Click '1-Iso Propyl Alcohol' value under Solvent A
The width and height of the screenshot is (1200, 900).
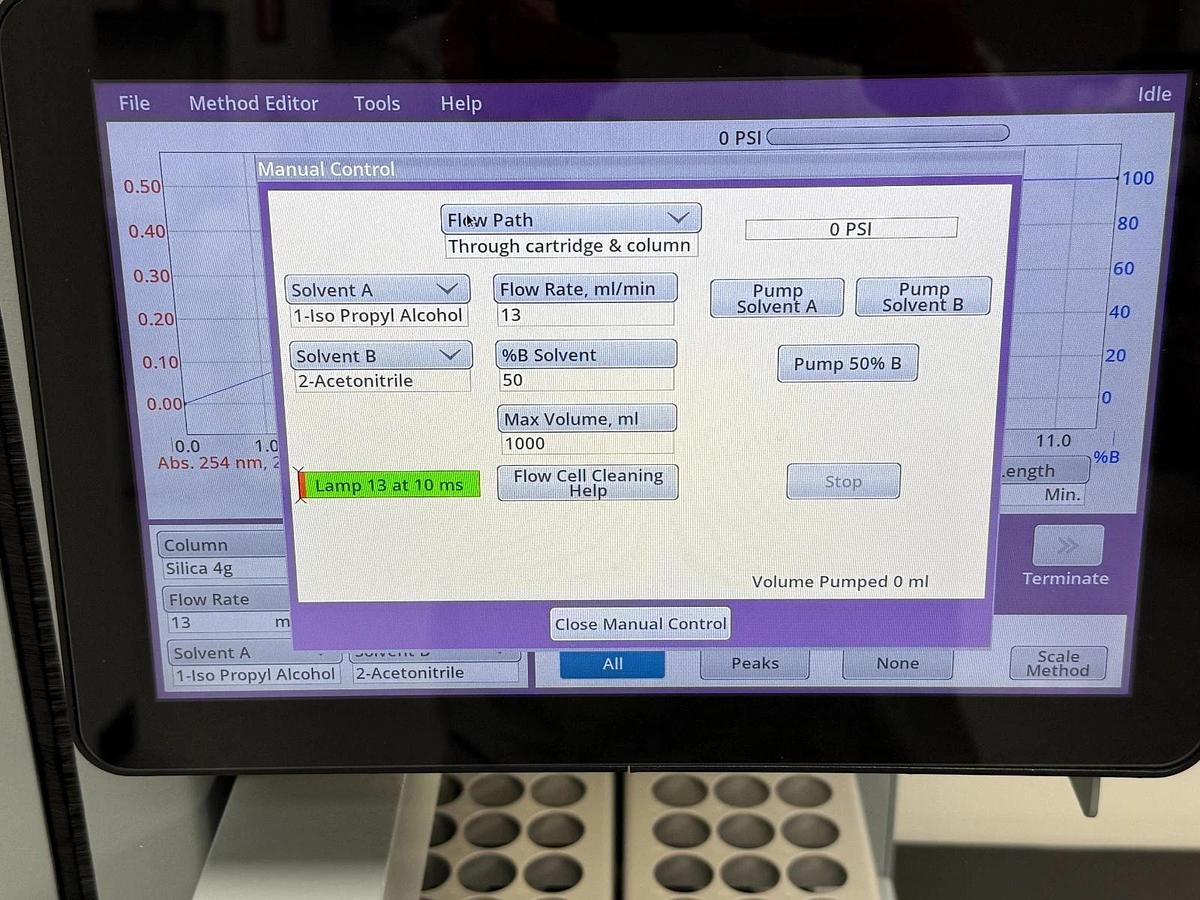(x=378, y=316)
